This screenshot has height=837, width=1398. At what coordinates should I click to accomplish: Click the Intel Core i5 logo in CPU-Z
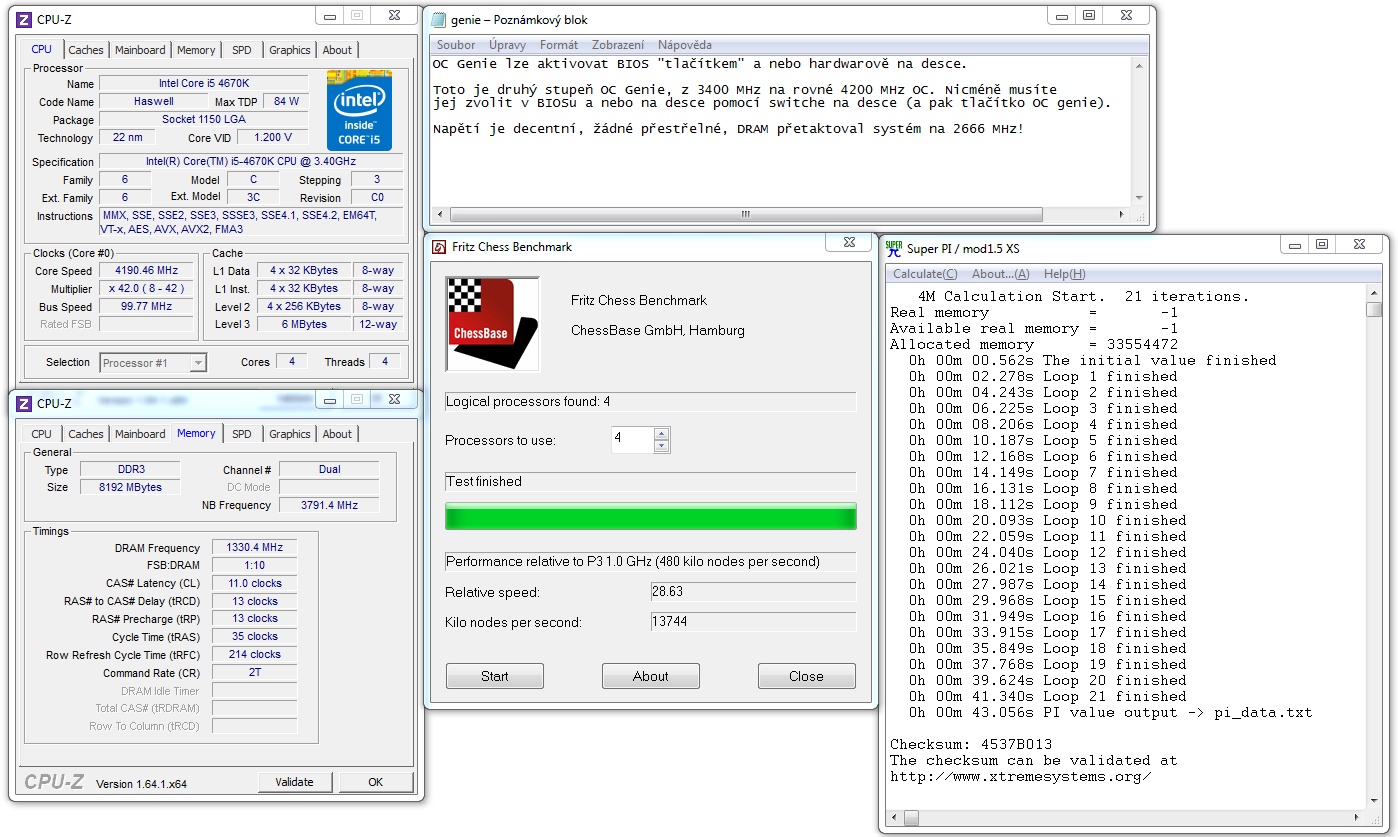coord(359,110)
